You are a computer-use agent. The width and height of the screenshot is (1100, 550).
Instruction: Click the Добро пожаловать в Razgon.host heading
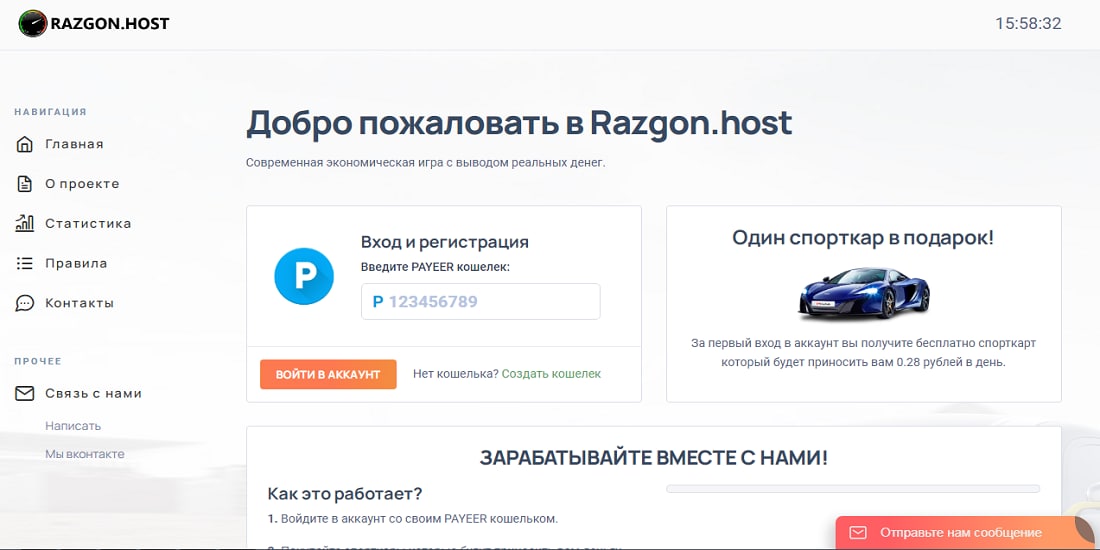pos(519,123)
